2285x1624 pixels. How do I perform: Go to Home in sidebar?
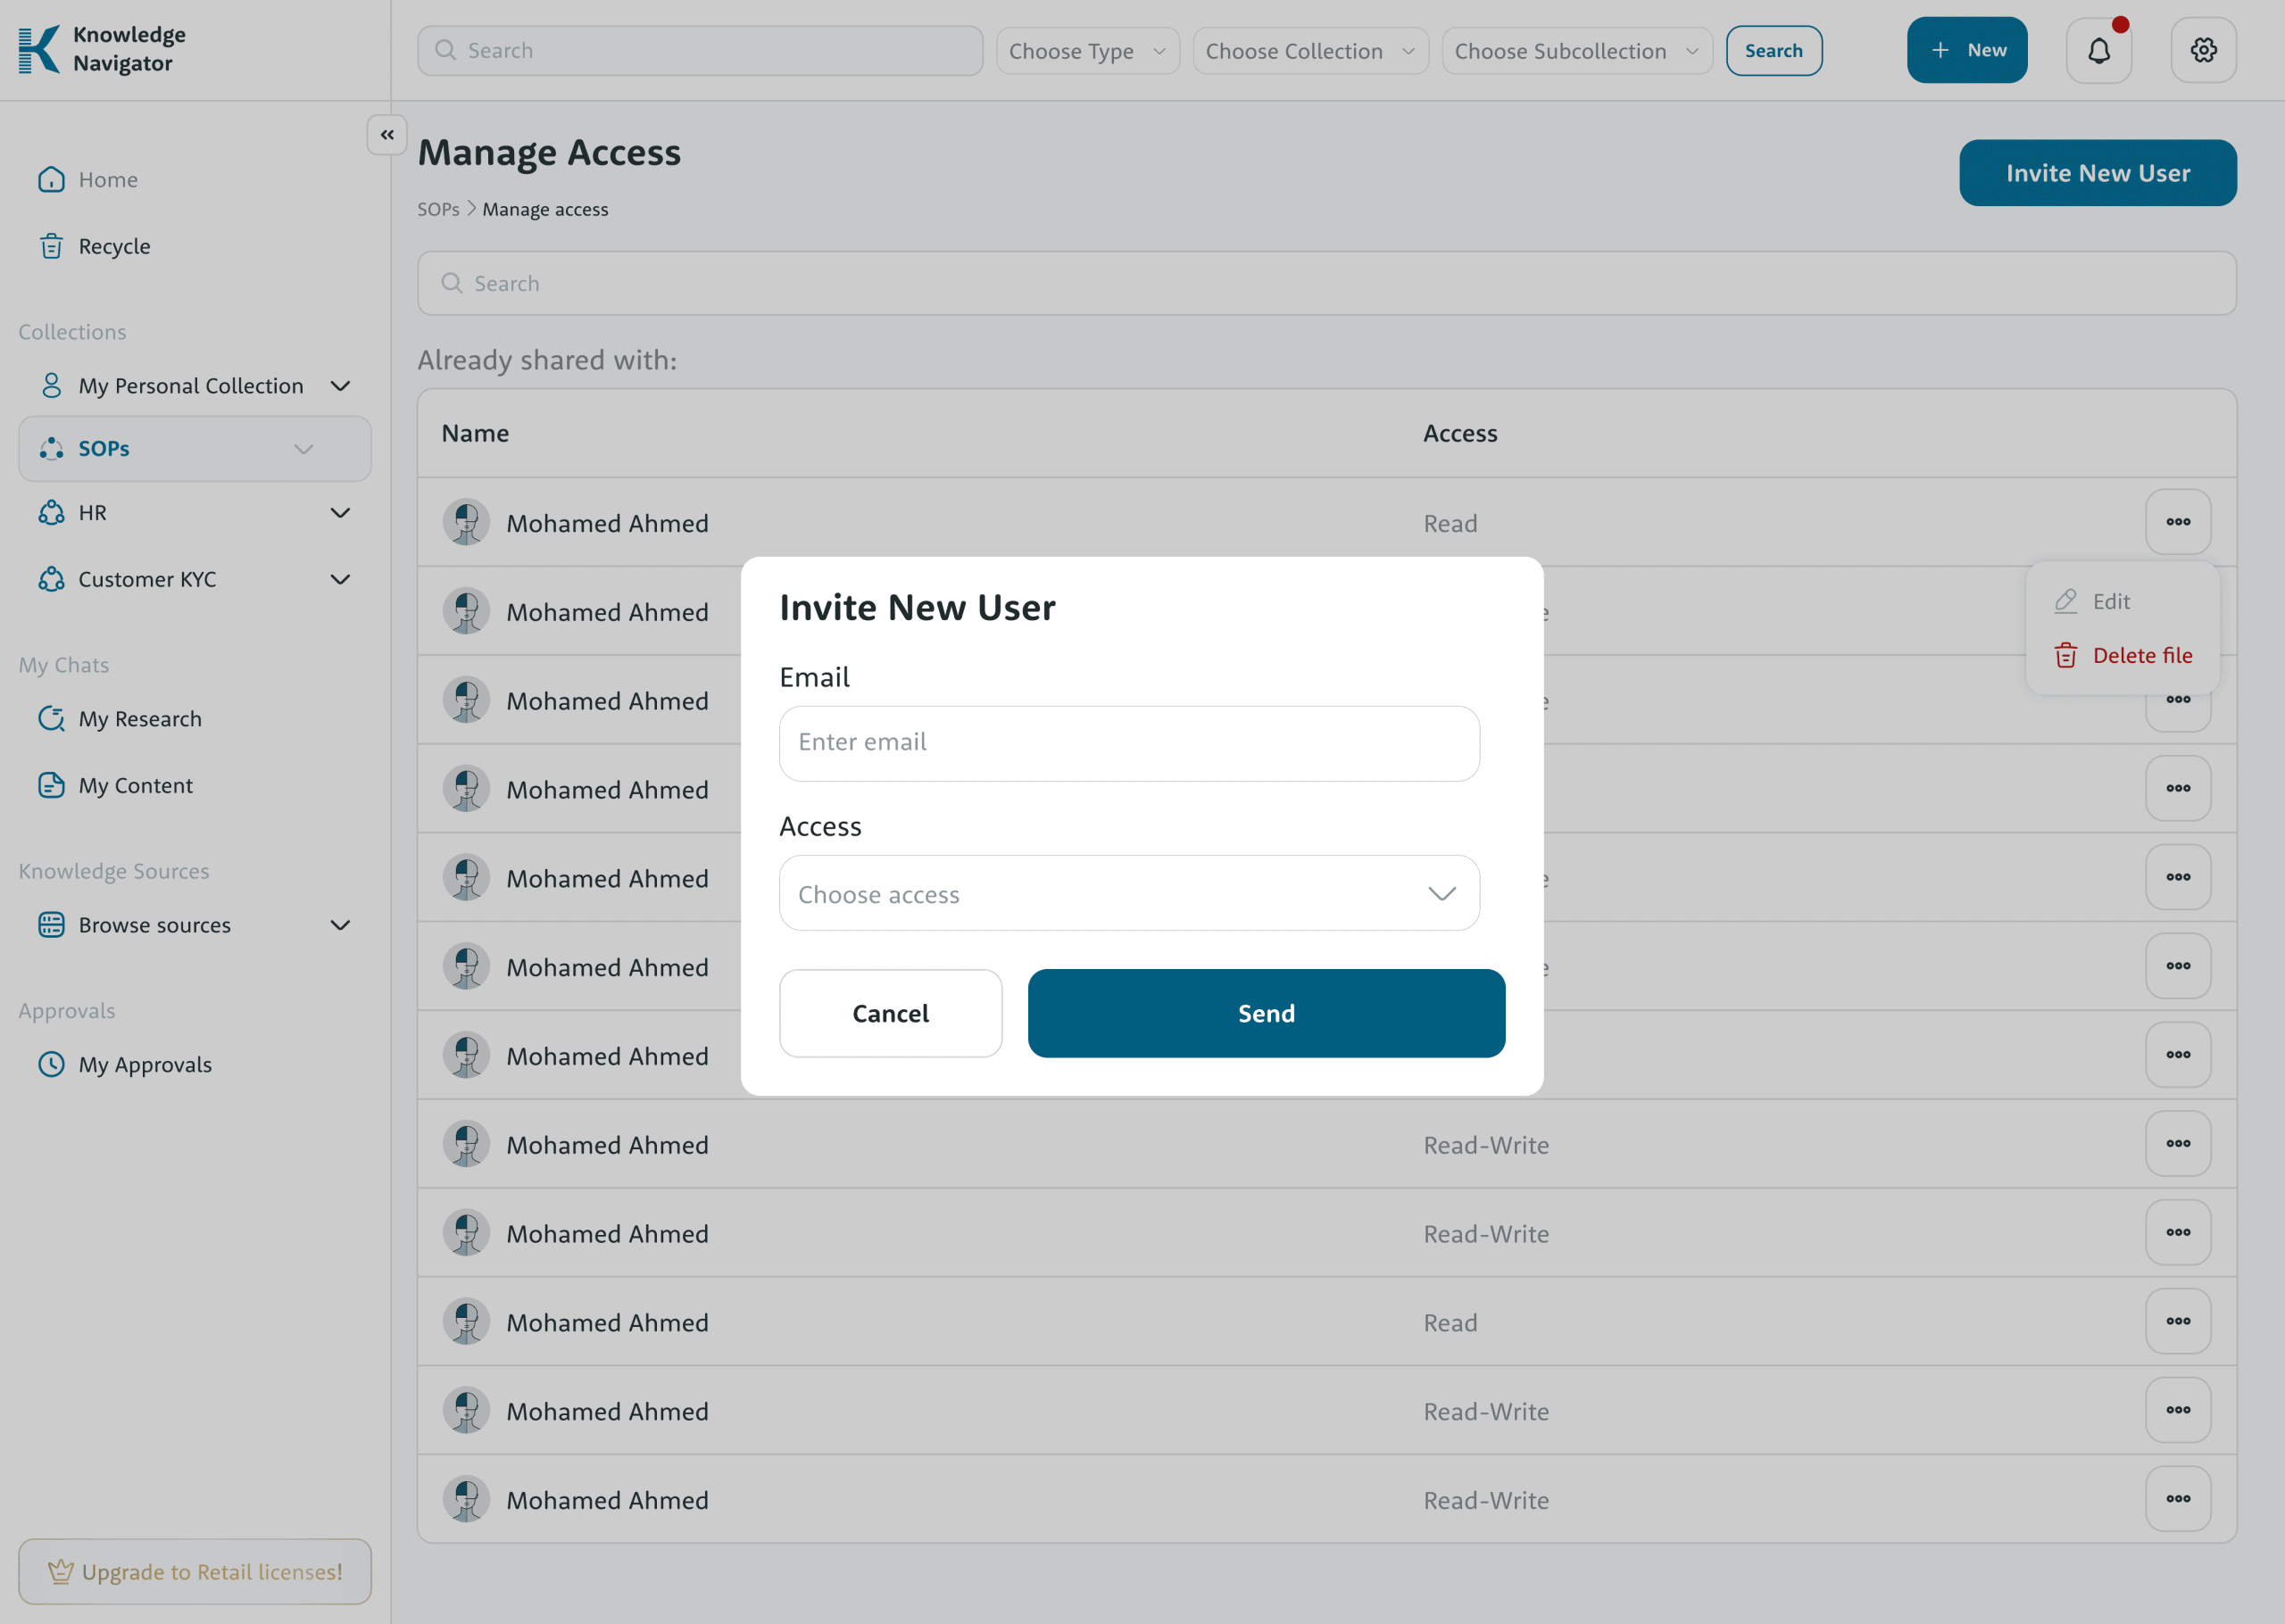107,180
